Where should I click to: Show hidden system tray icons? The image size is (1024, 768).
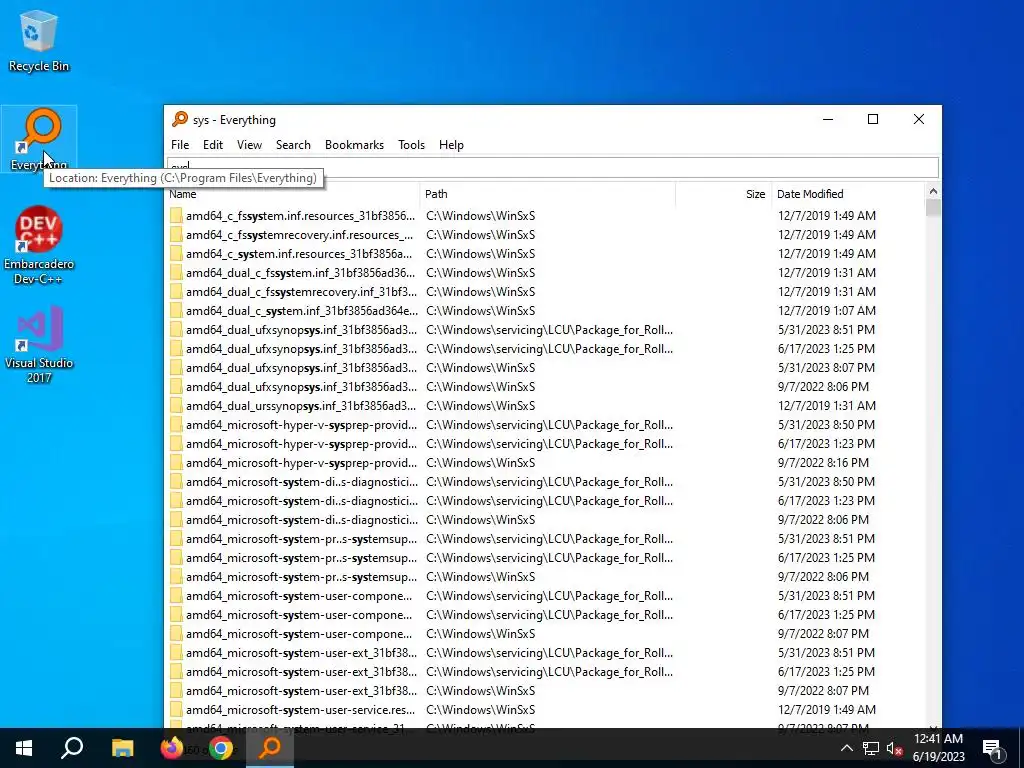point(846,748)
